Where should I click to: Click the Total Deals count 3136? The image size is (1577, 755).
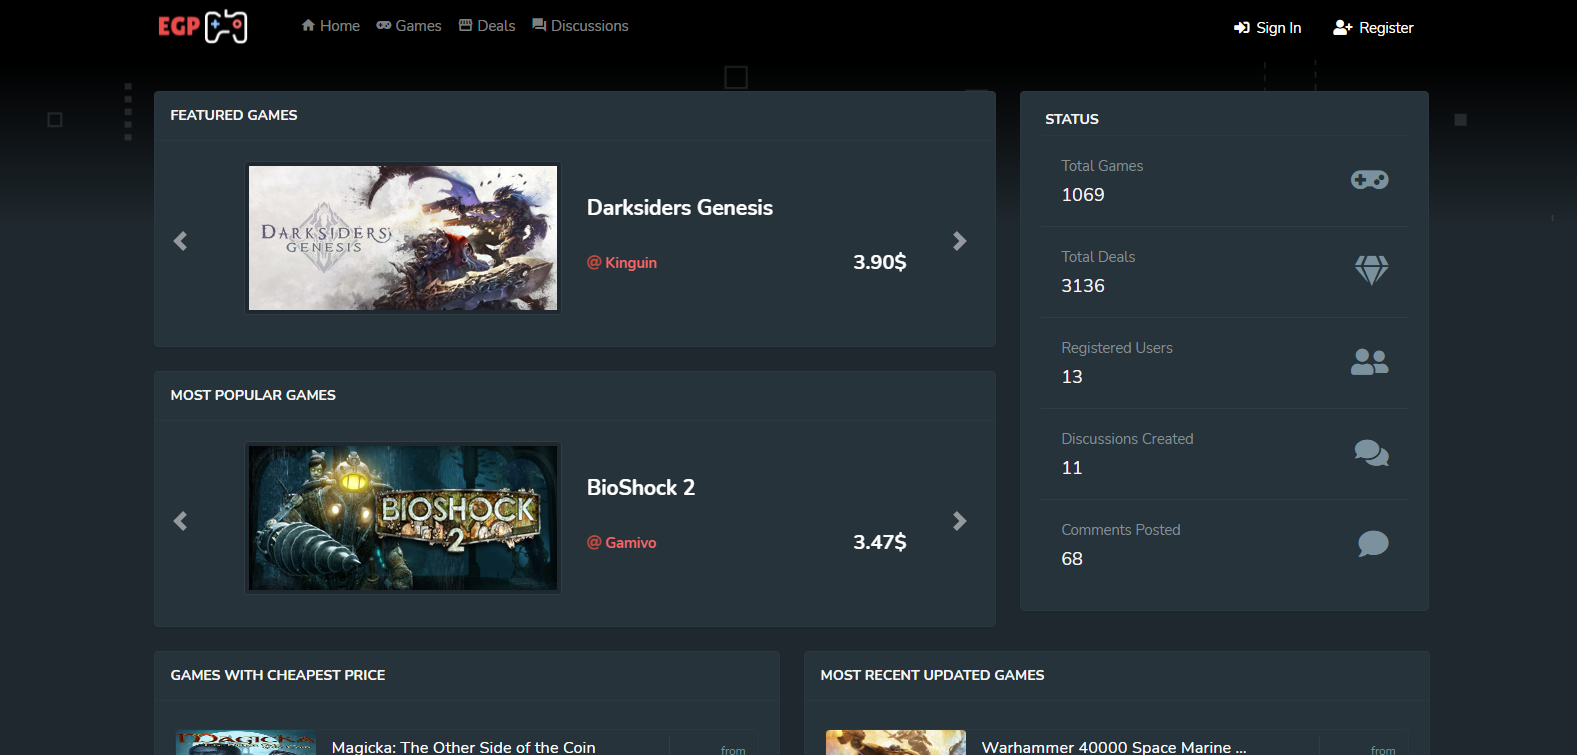click(1083, 286)
